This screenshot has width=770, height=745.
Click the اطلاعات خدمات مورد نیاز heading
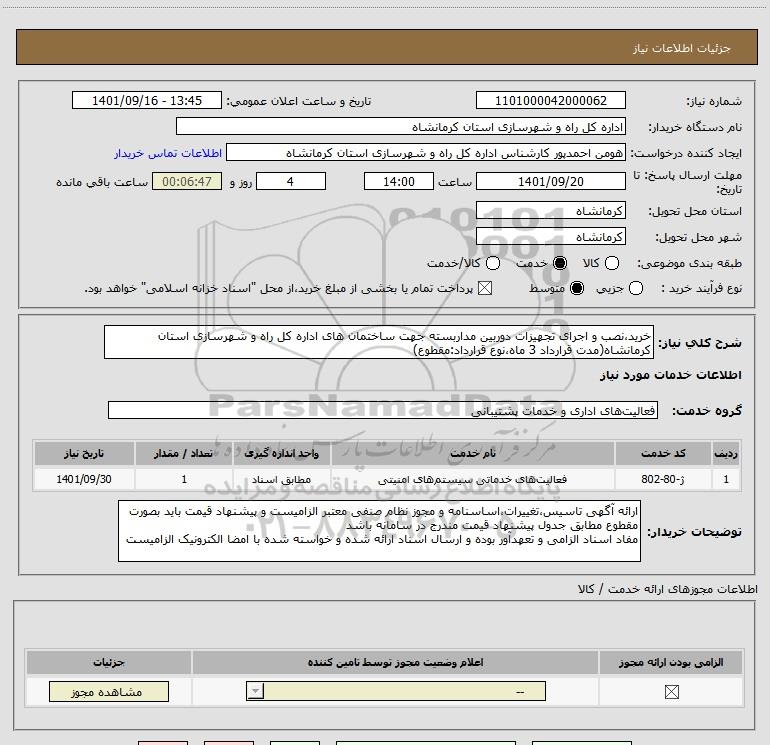pos(671,375)
